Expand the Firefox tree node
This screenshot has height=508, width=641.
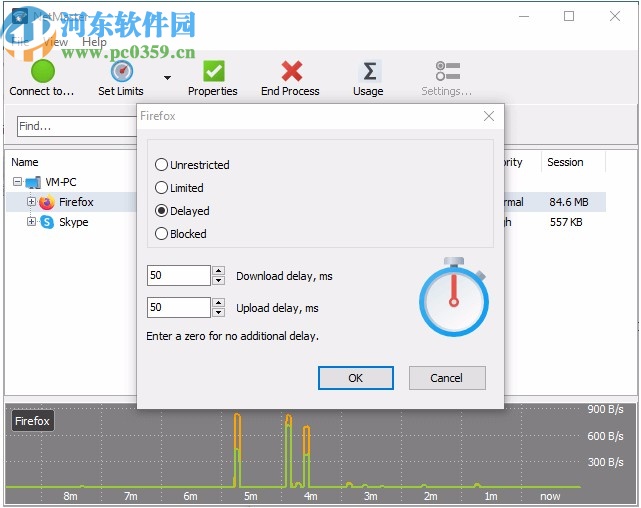pos(31,201)
